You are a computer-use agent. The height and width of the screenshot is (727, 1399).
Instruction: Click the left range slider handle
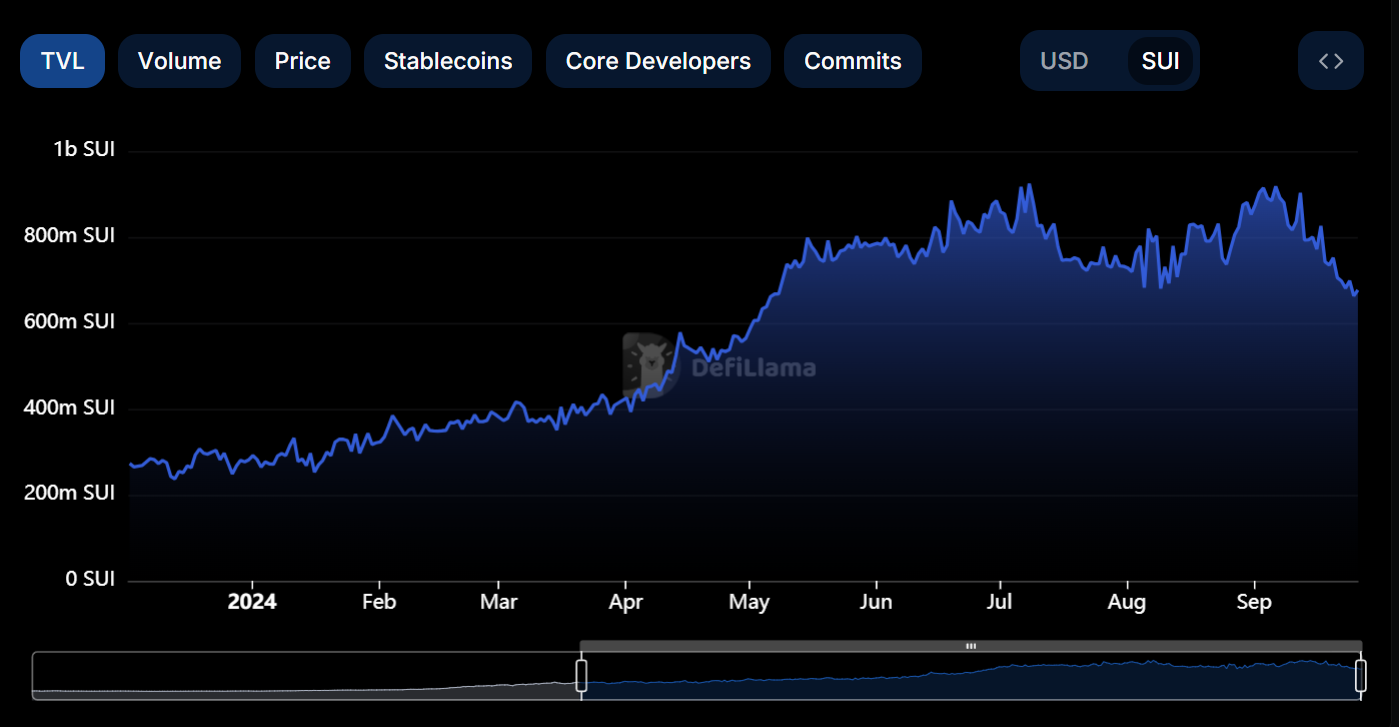coord(581,675)
